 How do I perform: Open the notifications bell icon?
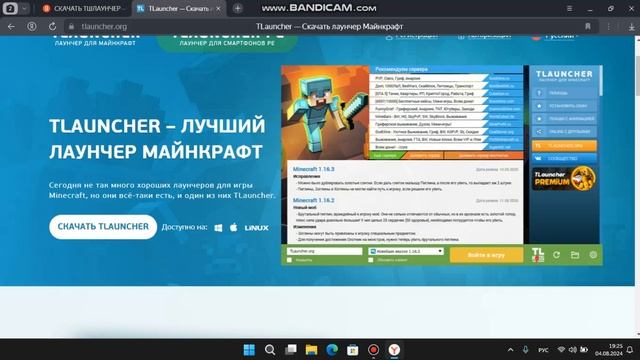[630, 350]
